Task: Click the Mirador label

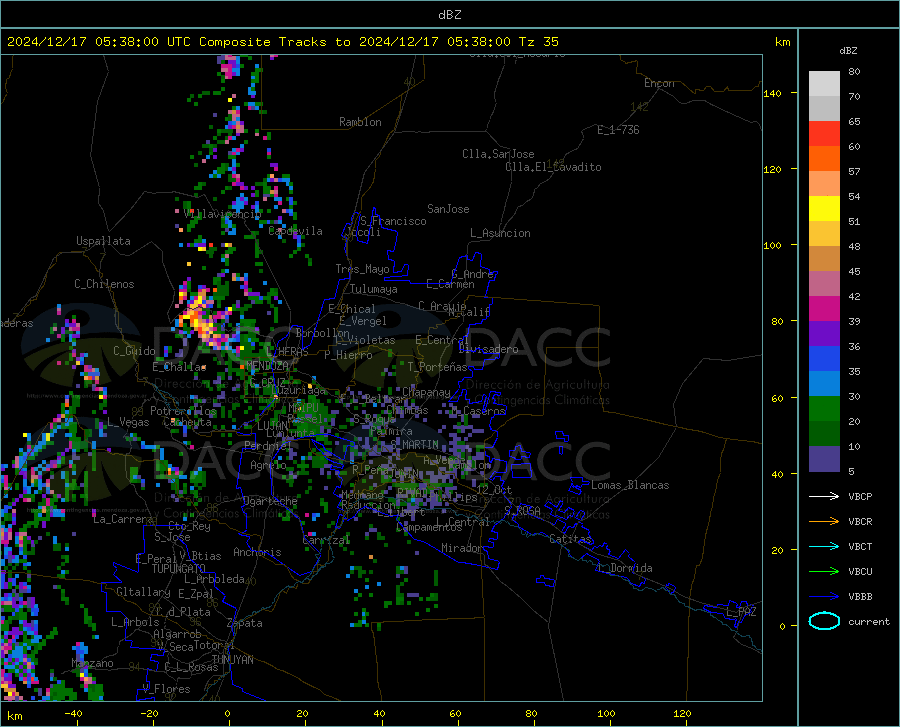Action: tap(462, 548)
